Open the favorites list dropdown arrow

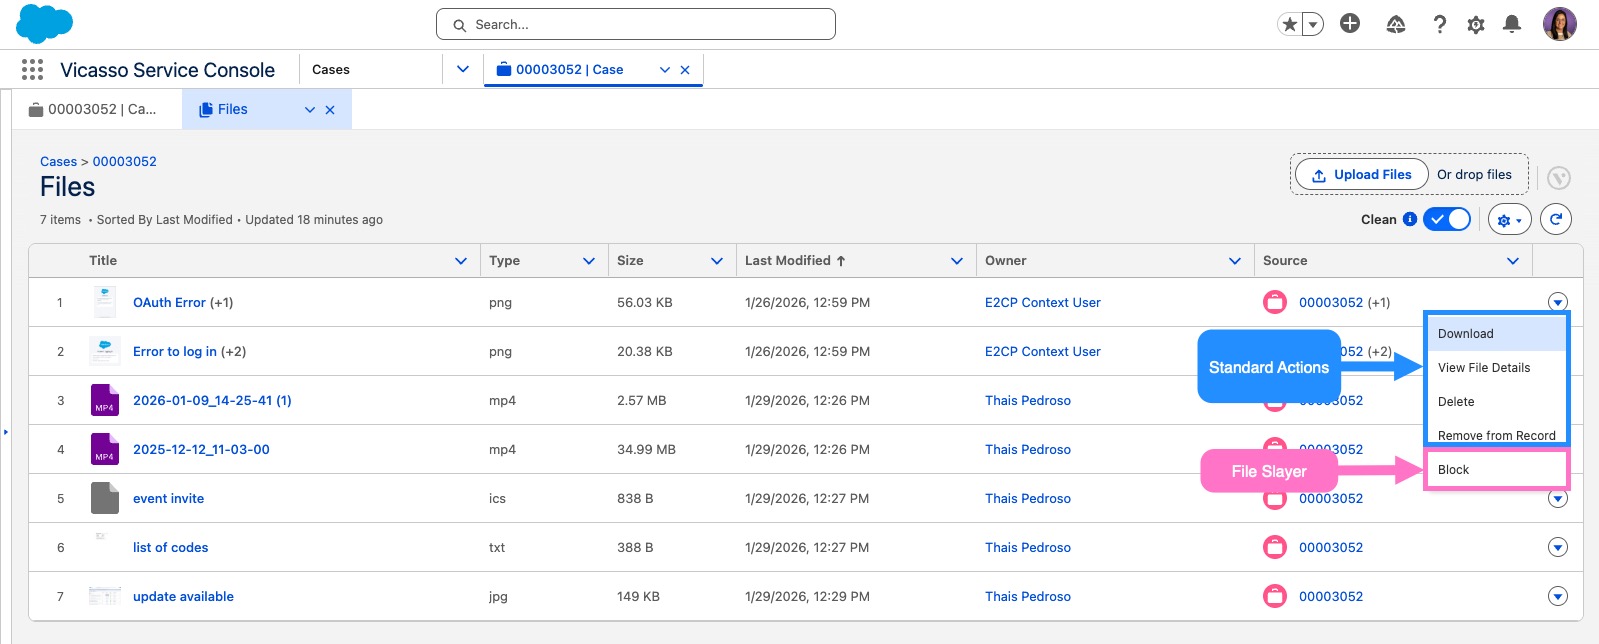1313,24
